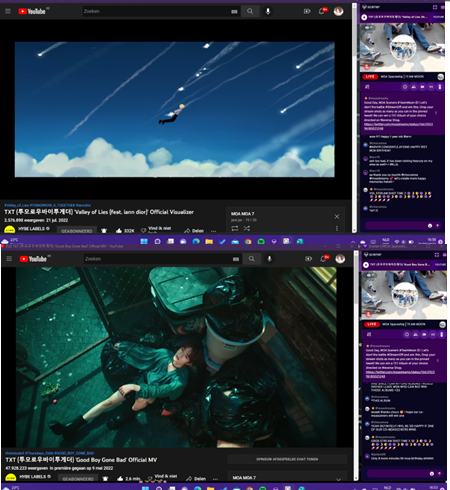Open more actions ellipsis under Valley of Lies

click(213, 231)
